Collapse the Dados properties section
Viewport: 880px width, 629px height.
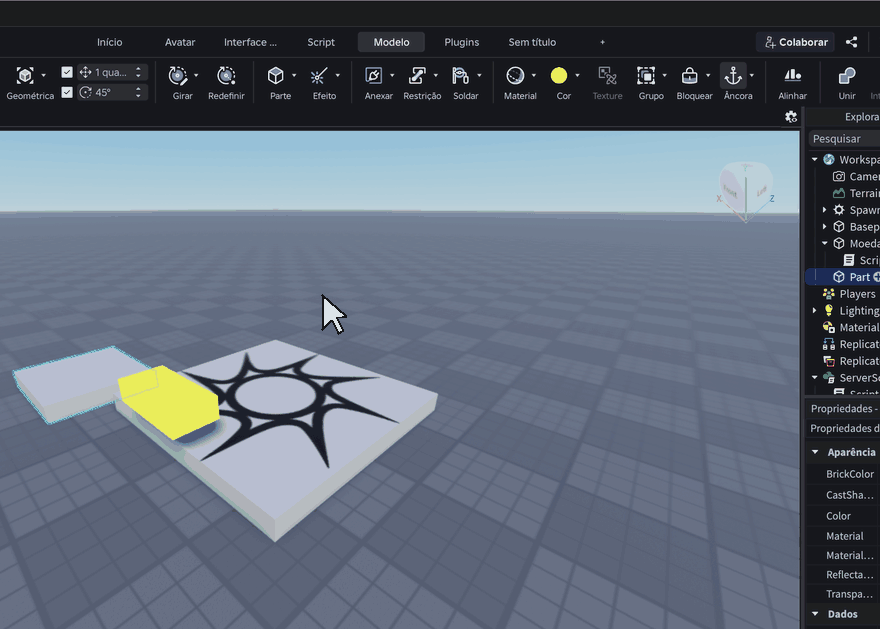815,614
